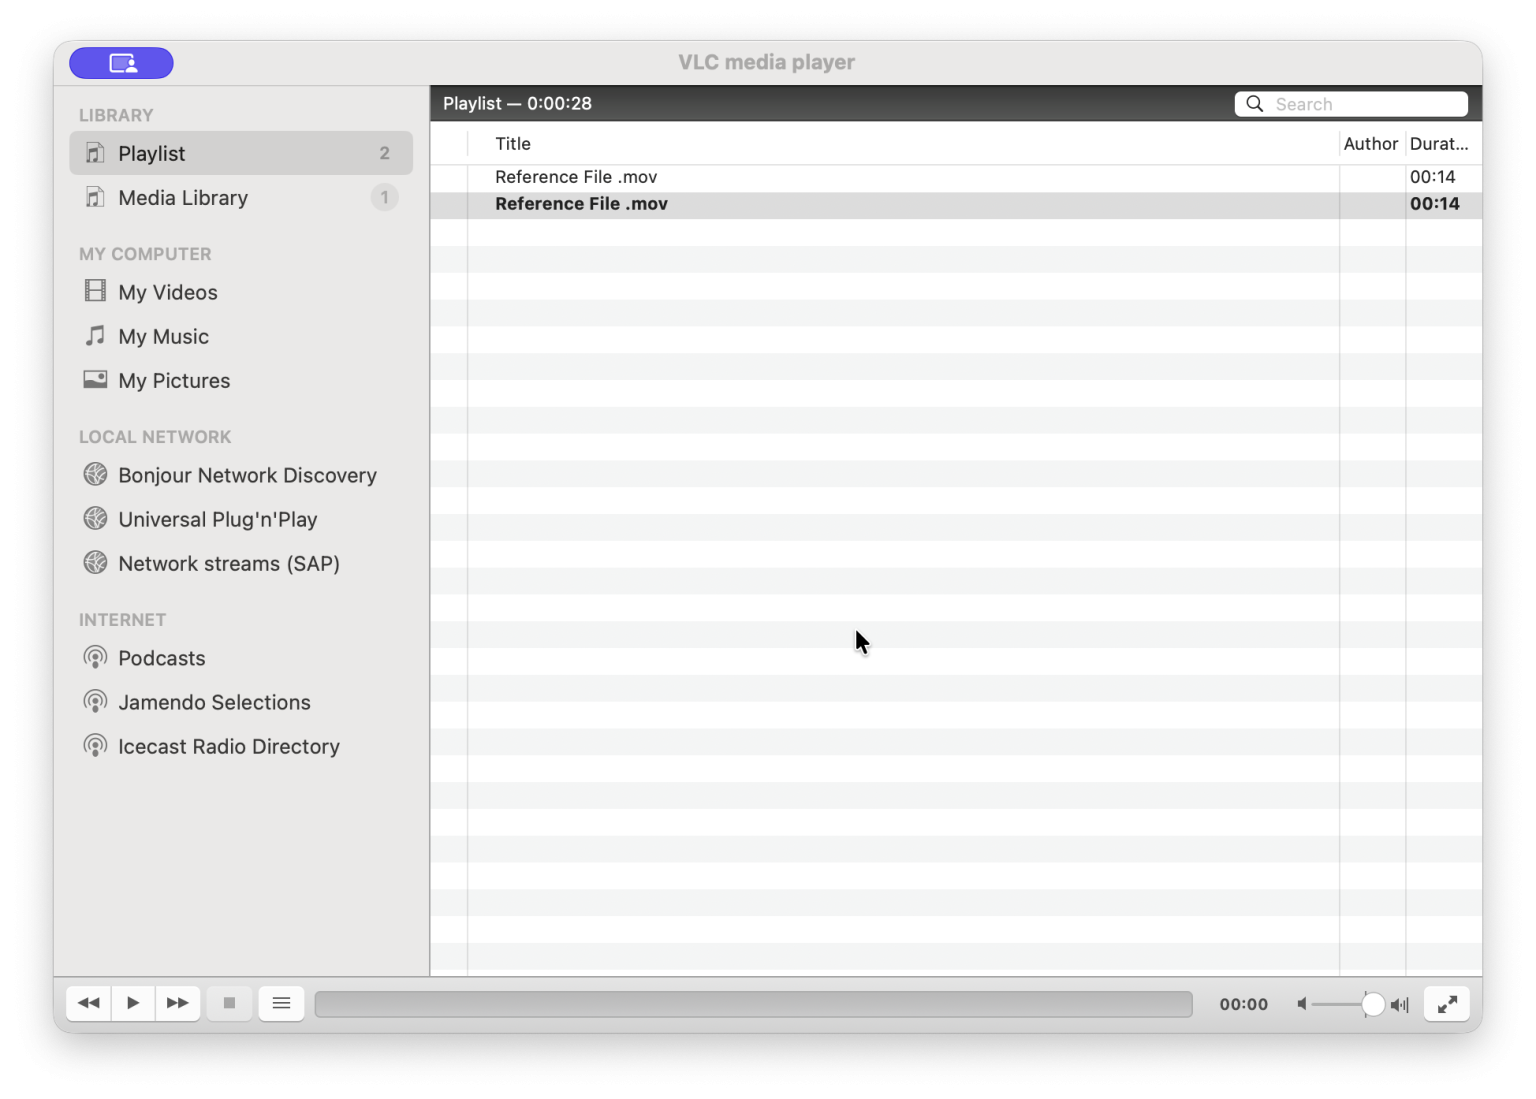This screenshot has width=1536, height=1099.
Task: Select the non-bold Reference File .mov row
Action: [x=956, y=177]
